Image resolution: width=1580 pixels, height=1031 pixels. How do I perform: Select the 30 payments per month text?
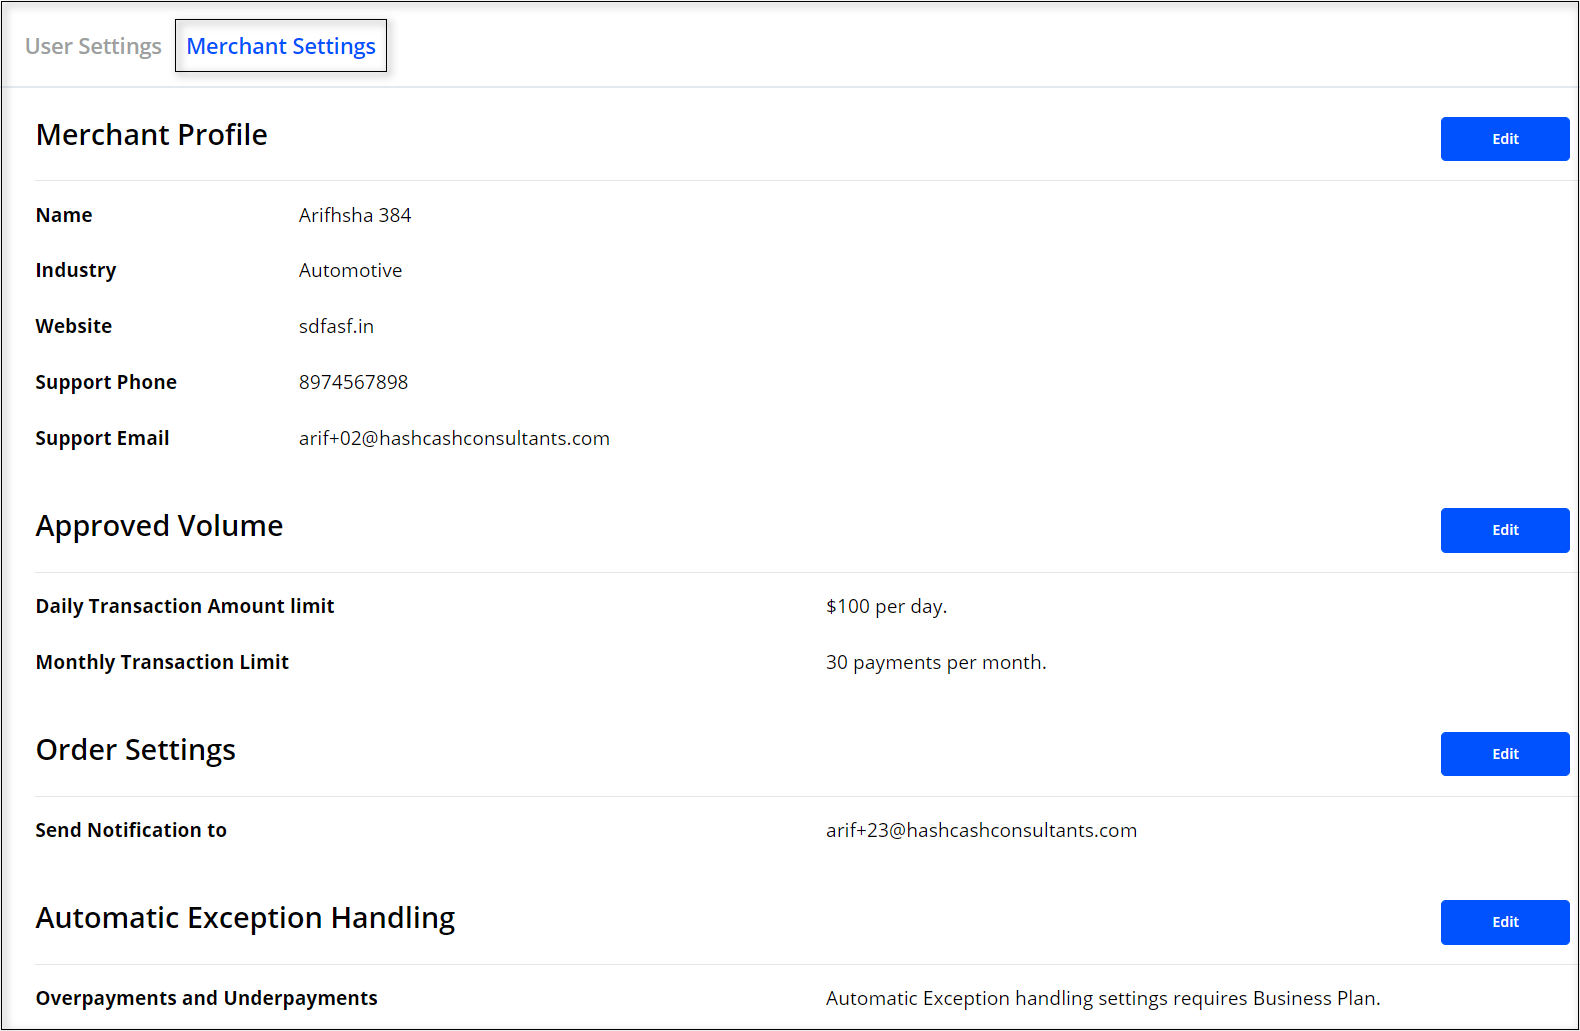[936, 663]
